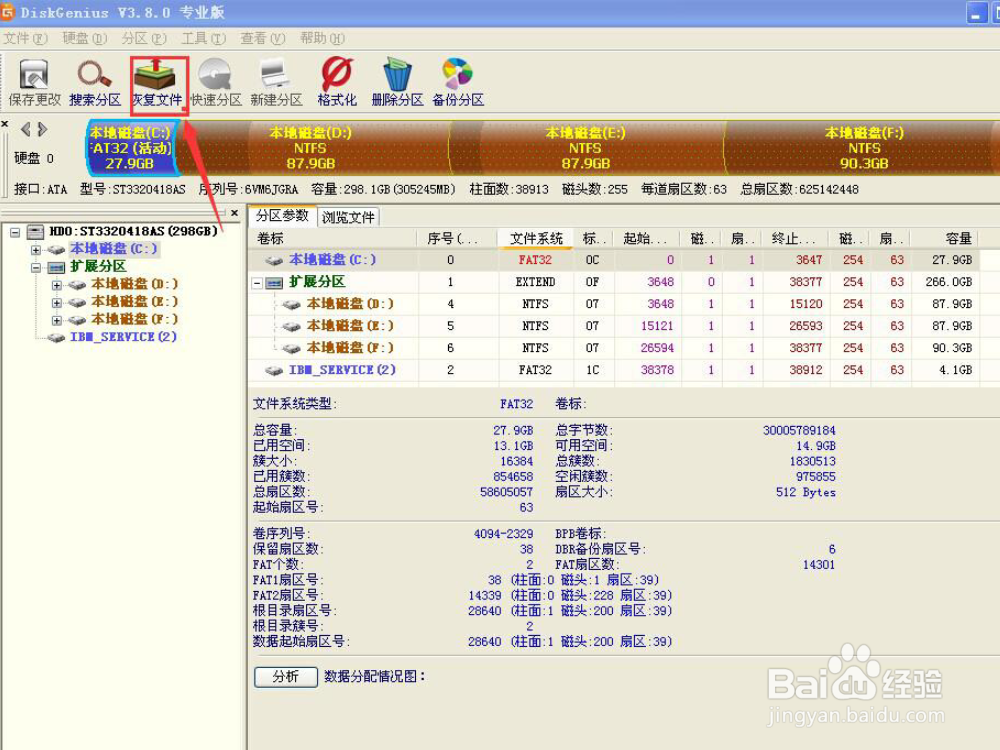Click the 序号 column header
Viewport: 1000px width, 750px height.
(x=458, y=239)
